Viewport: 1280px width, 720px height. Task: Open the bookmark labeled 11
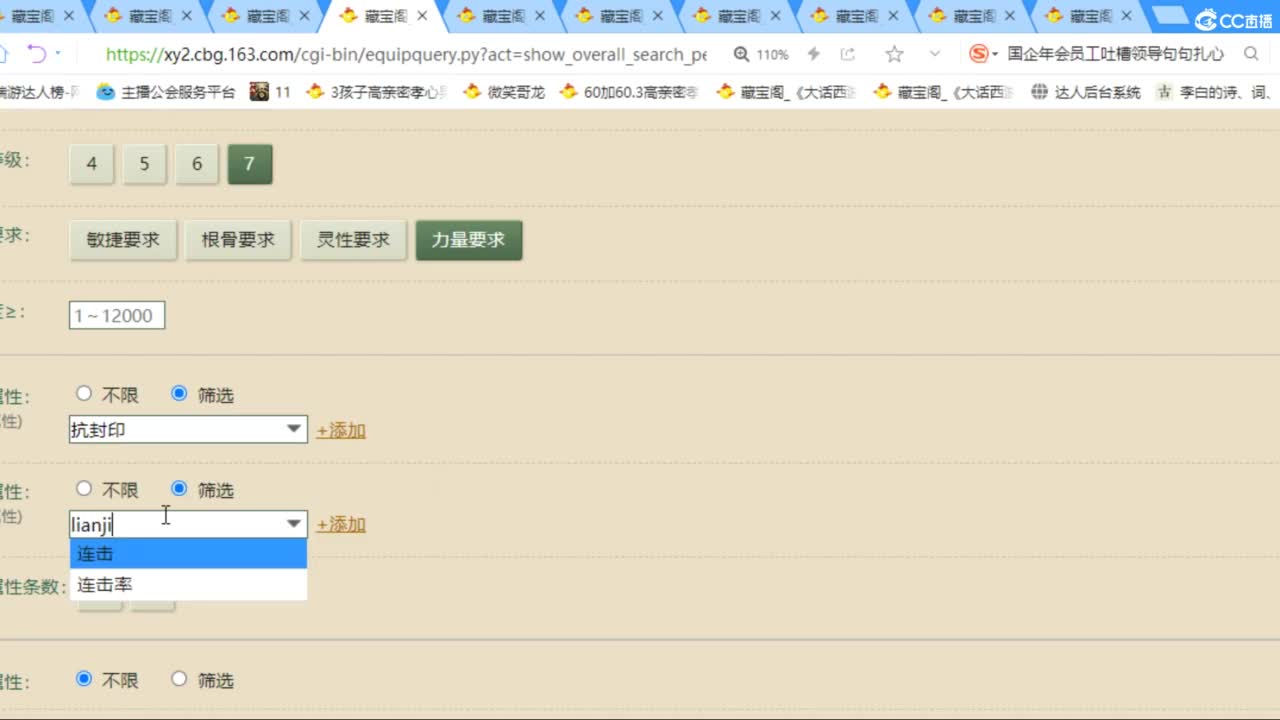271,92
